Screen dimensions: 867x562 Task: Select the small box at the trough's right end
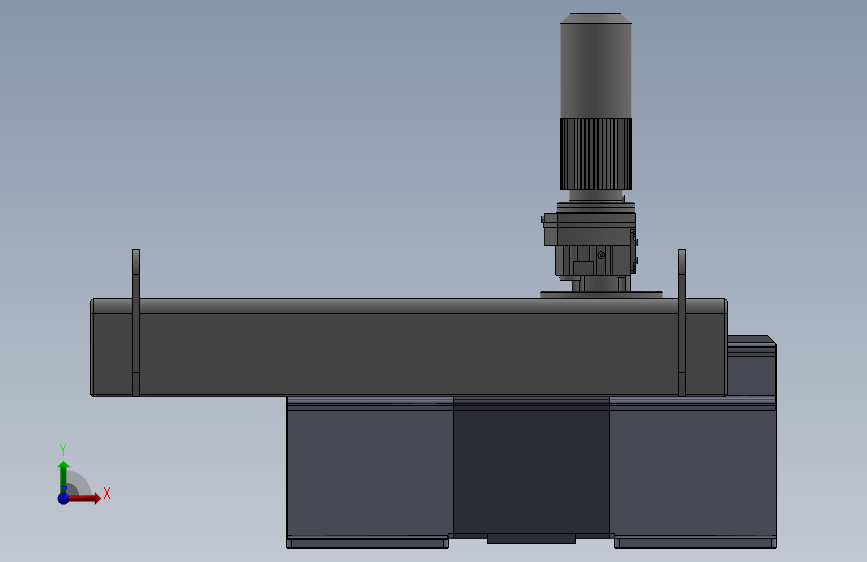pyautogui.click(x=751, y=366)
